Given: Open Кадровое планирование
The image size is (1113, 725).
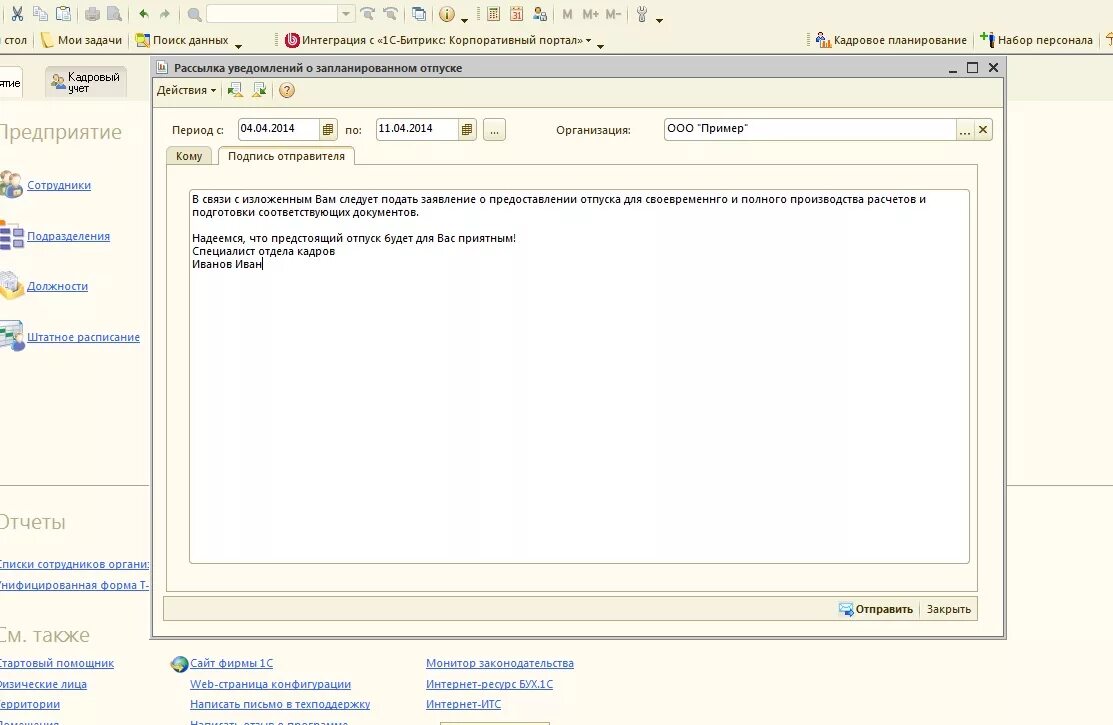Looking at the screenshot, I should tap(892, 40).
